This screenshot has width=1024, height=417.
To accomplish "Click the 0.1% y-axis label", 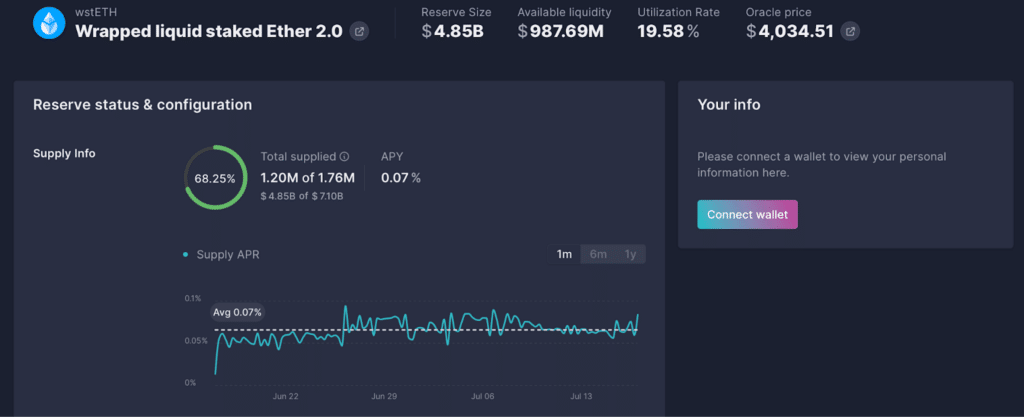I will point(193,298).
